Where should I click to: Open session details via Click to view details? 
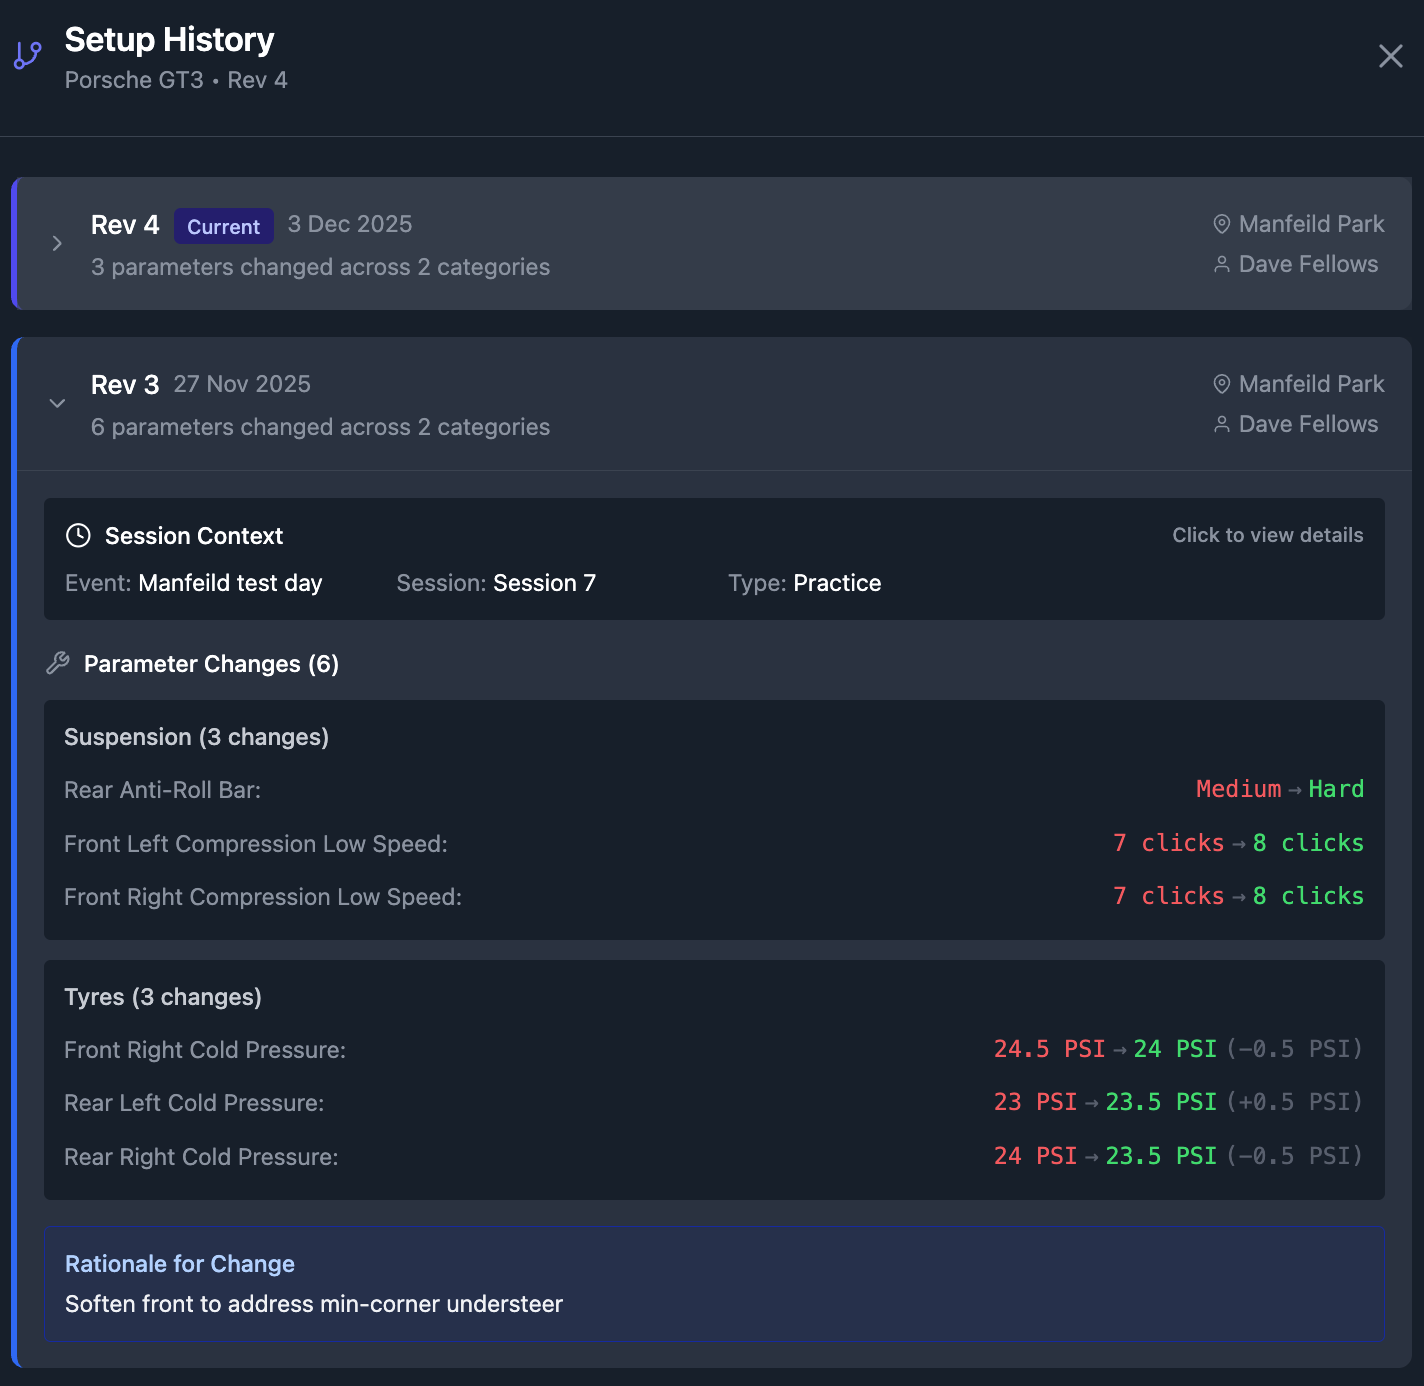1267,535
